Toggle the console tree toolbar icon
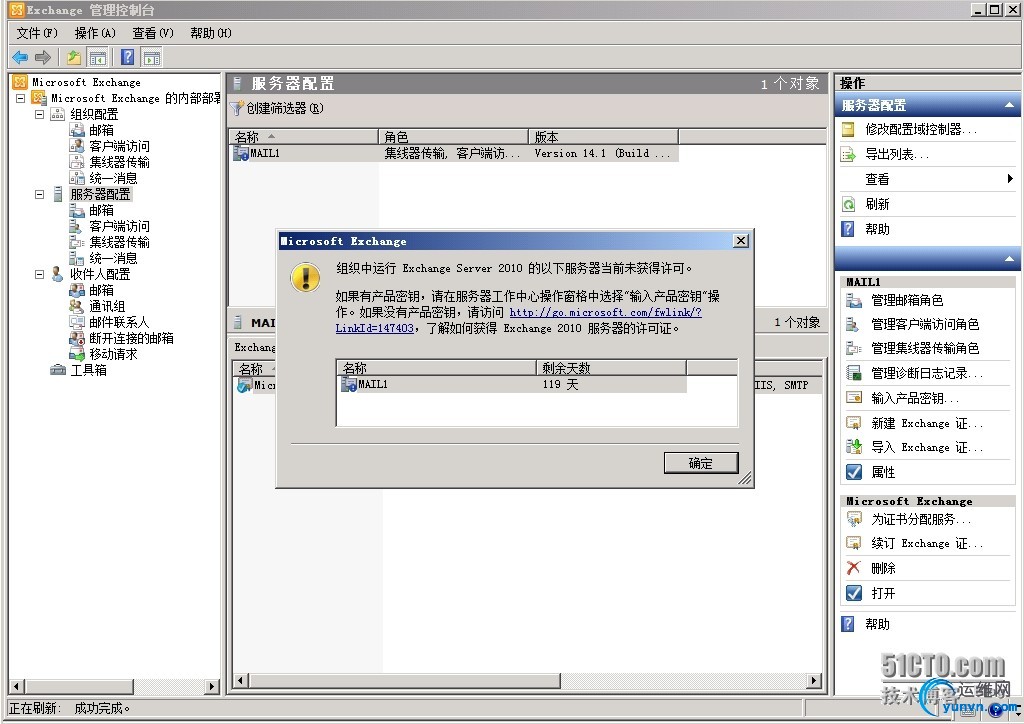Image resolution: width=1024 pixels, height=724 pixels. pos(98,57)
